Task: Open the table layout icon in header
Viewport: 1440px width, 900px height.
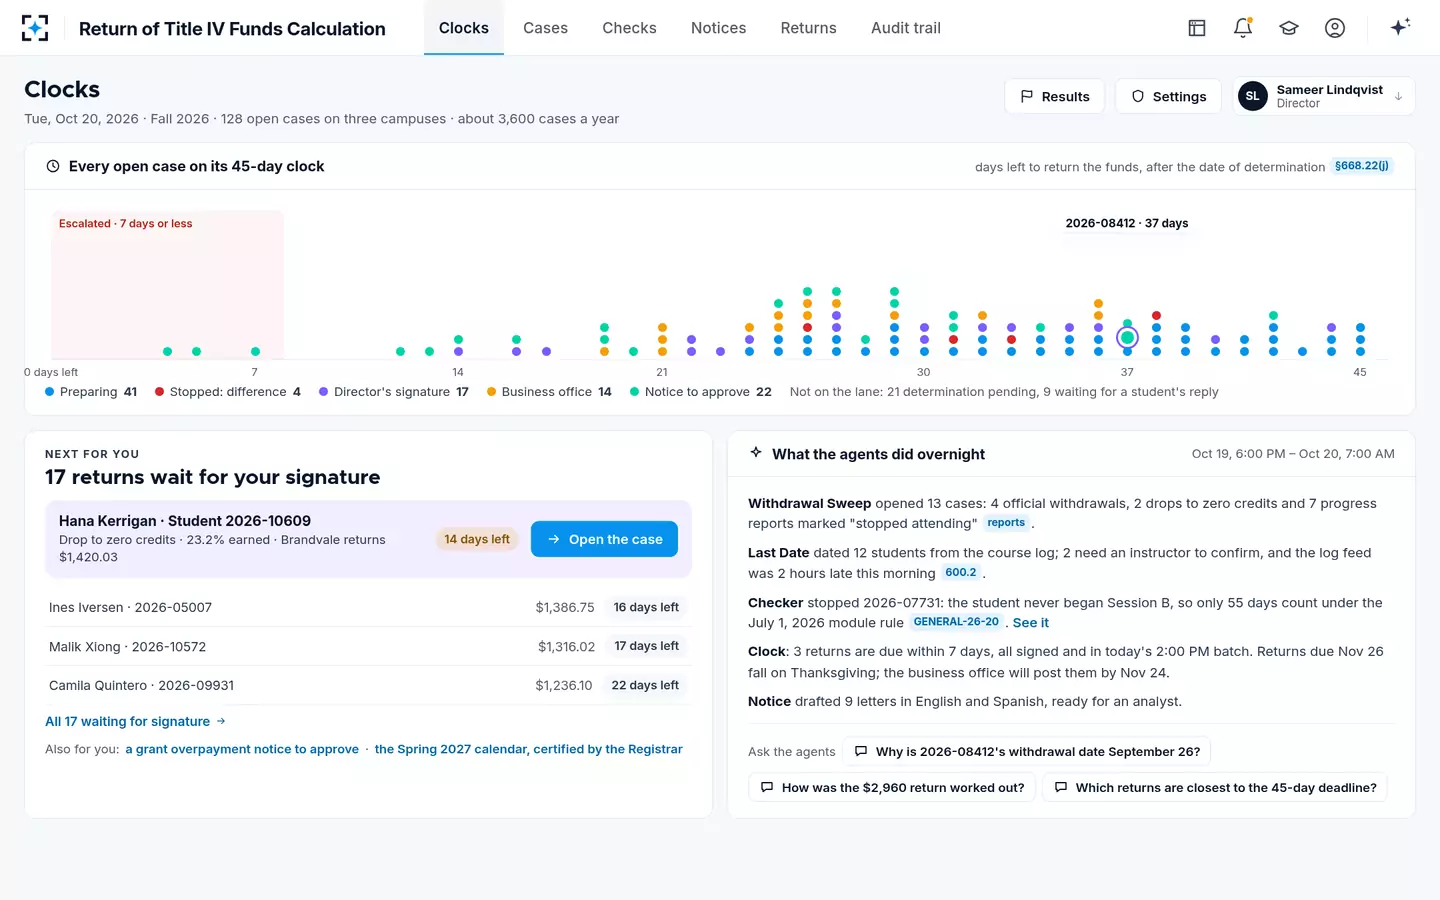Action: click(x=1197, y=28)
